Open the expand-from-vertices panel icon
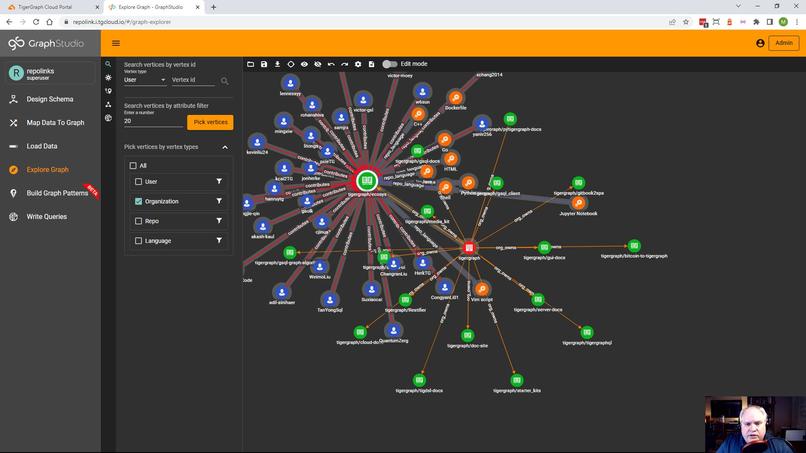The image size is (806, 453). [x=108, y=78]
